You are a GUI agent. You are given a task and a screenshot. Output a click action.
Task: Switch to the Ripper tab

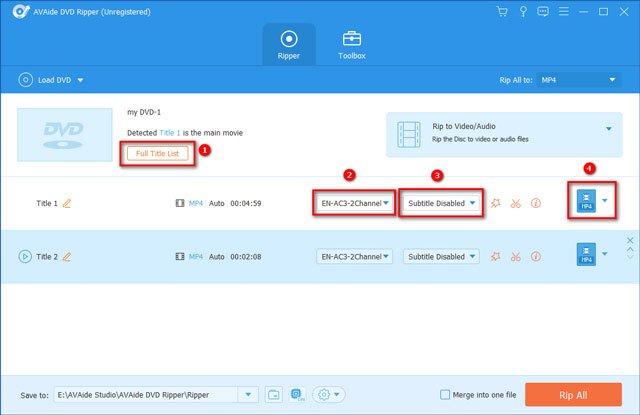(289, 45)
